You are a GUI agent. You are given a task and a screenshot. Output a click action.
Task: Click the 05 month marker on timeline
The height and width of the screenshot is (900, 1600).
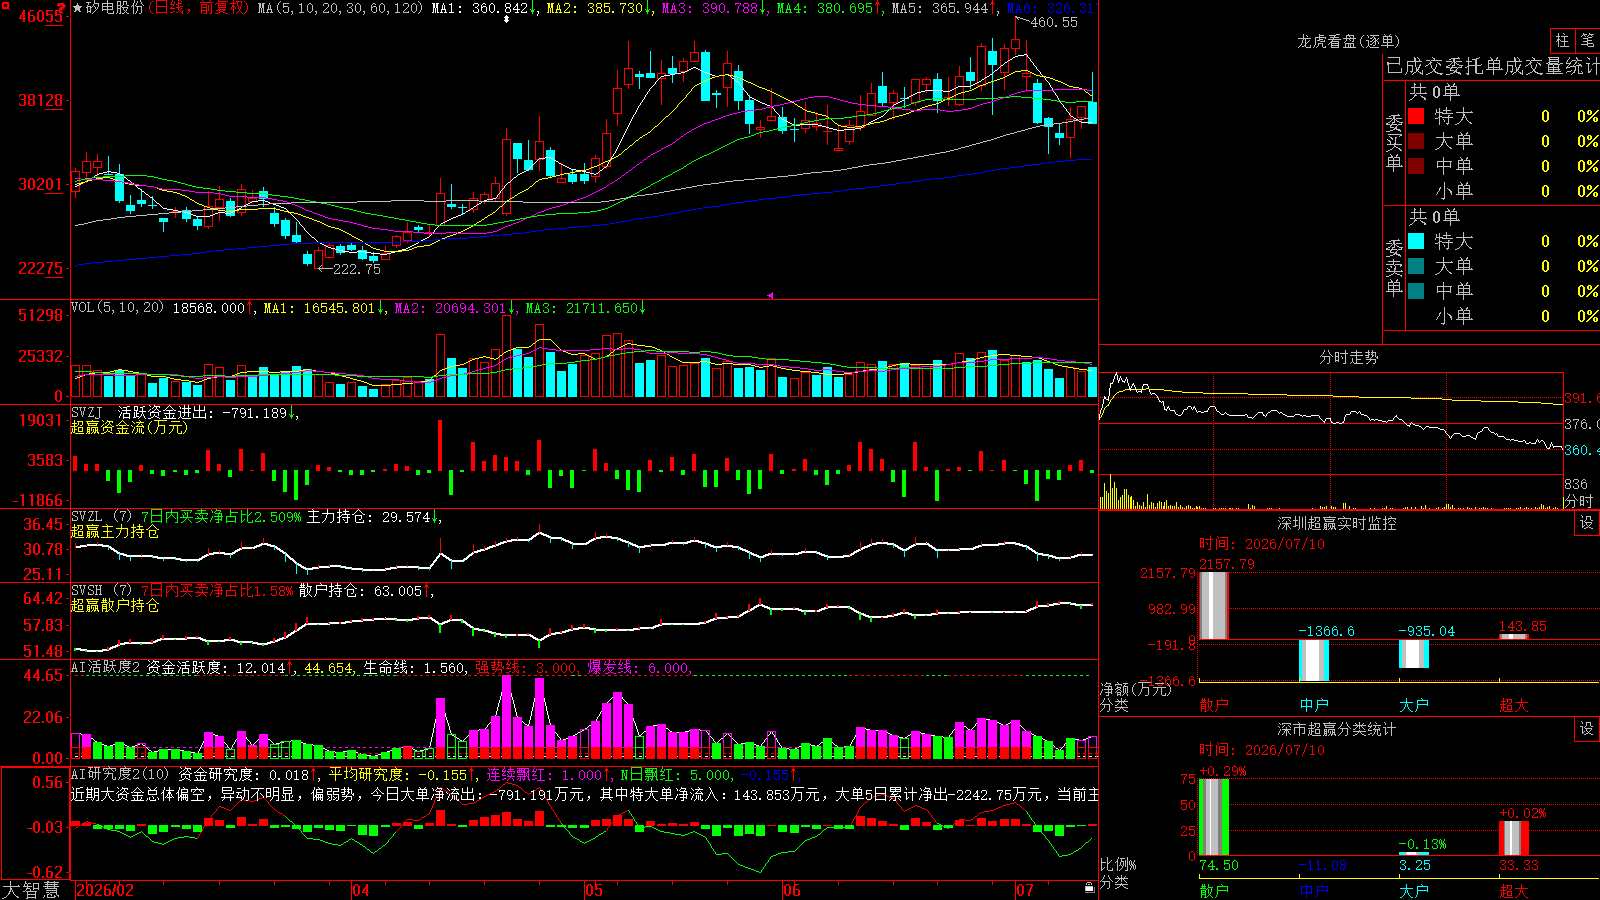click(594, 890)
